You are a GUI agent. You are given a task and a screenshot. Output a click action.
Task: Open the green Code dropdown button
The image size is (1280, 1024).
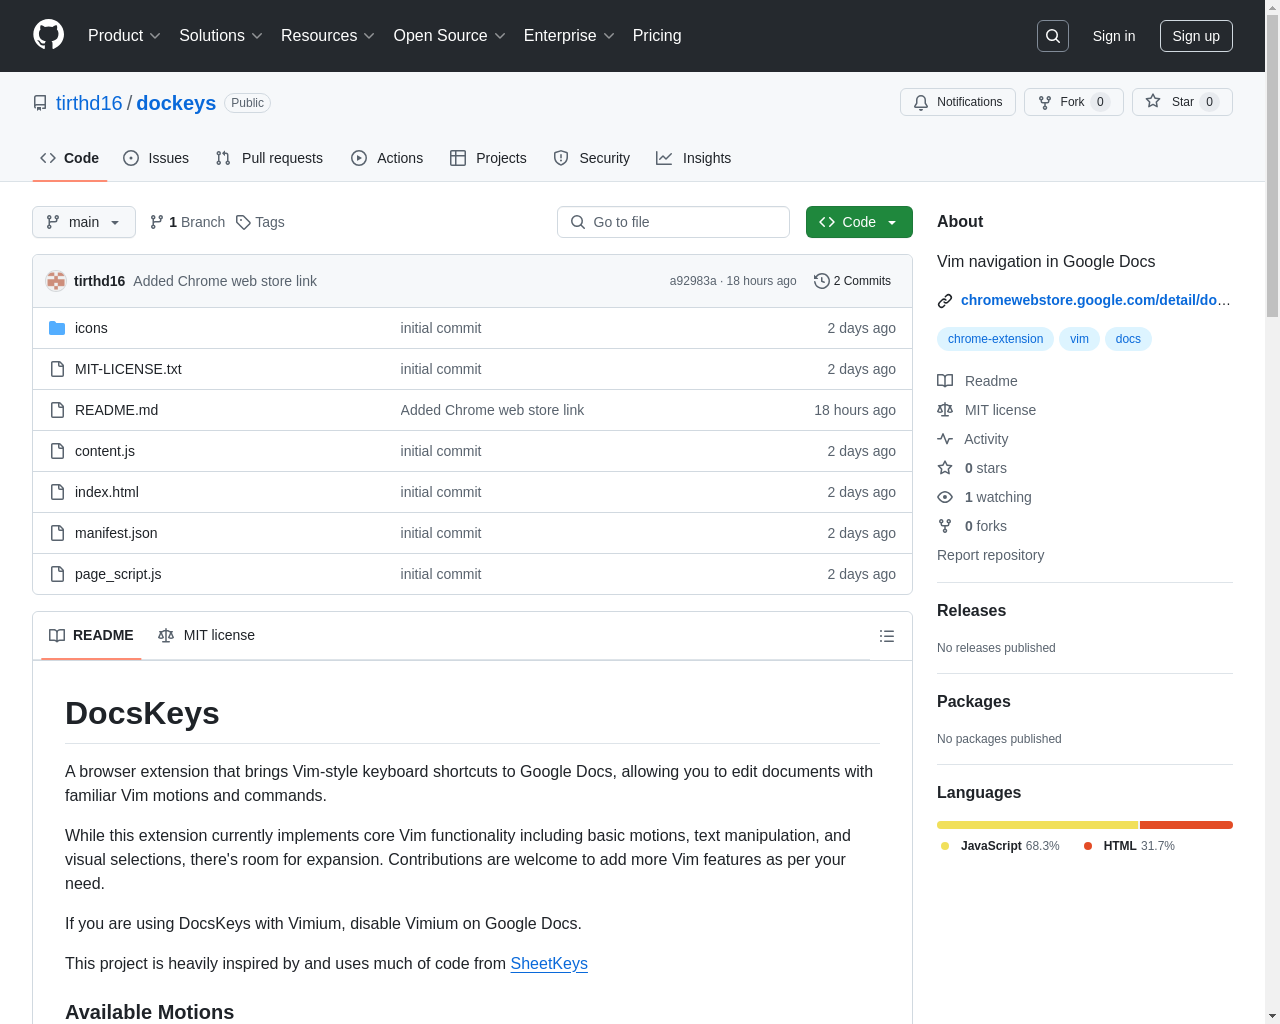pos(859,222)
